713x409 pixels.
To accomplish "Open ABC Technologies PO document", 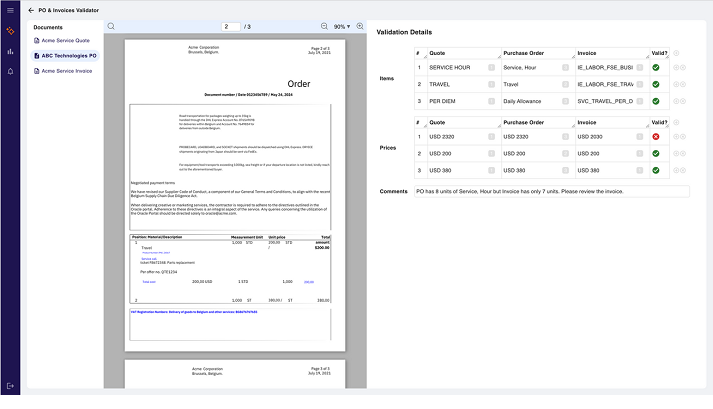I will coord(68,56).
